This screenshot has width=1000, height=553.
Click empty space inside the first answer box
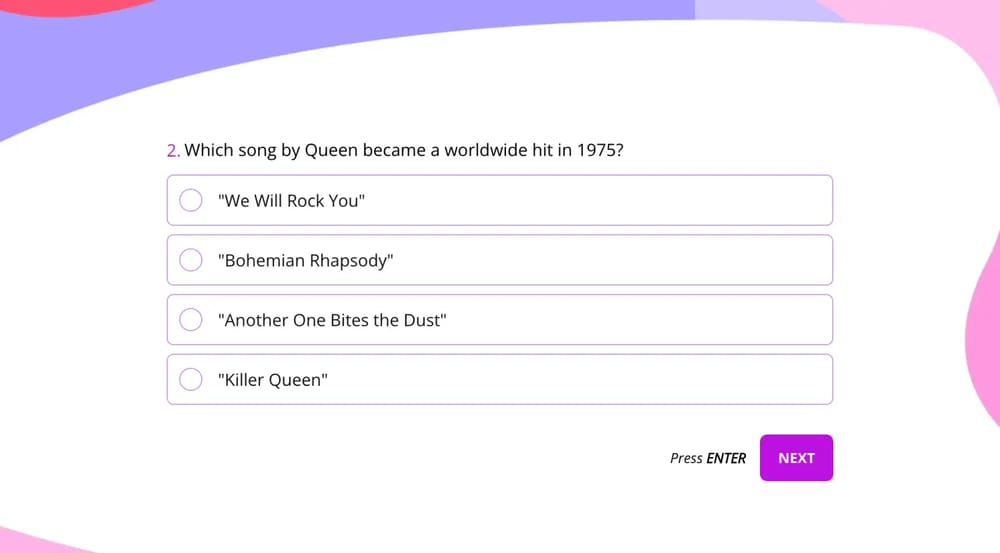click(600, 201)
